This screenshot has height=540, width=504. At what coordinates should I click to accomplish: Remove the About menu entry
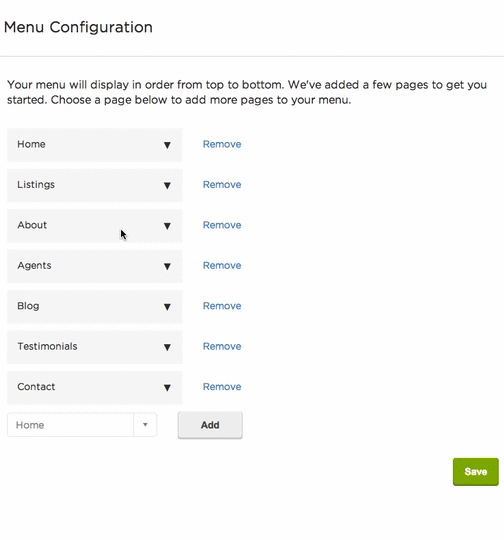pos(222,225)
